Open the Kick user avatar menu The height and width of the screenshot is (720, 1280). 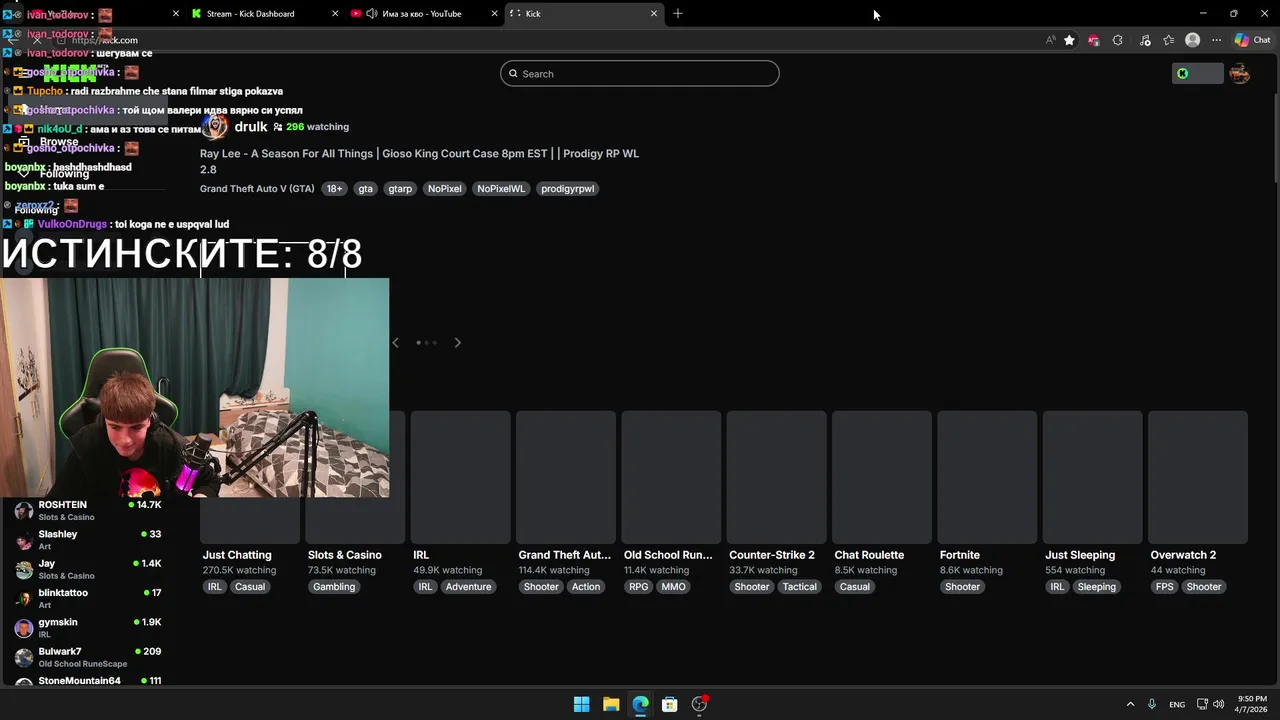(1240, 73)
